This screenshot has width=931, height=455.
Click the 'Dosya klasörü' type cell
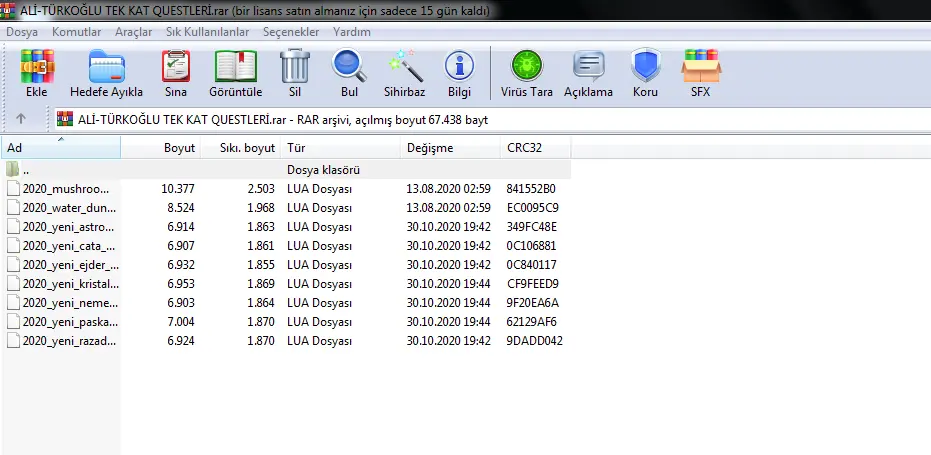pos(324,170)
